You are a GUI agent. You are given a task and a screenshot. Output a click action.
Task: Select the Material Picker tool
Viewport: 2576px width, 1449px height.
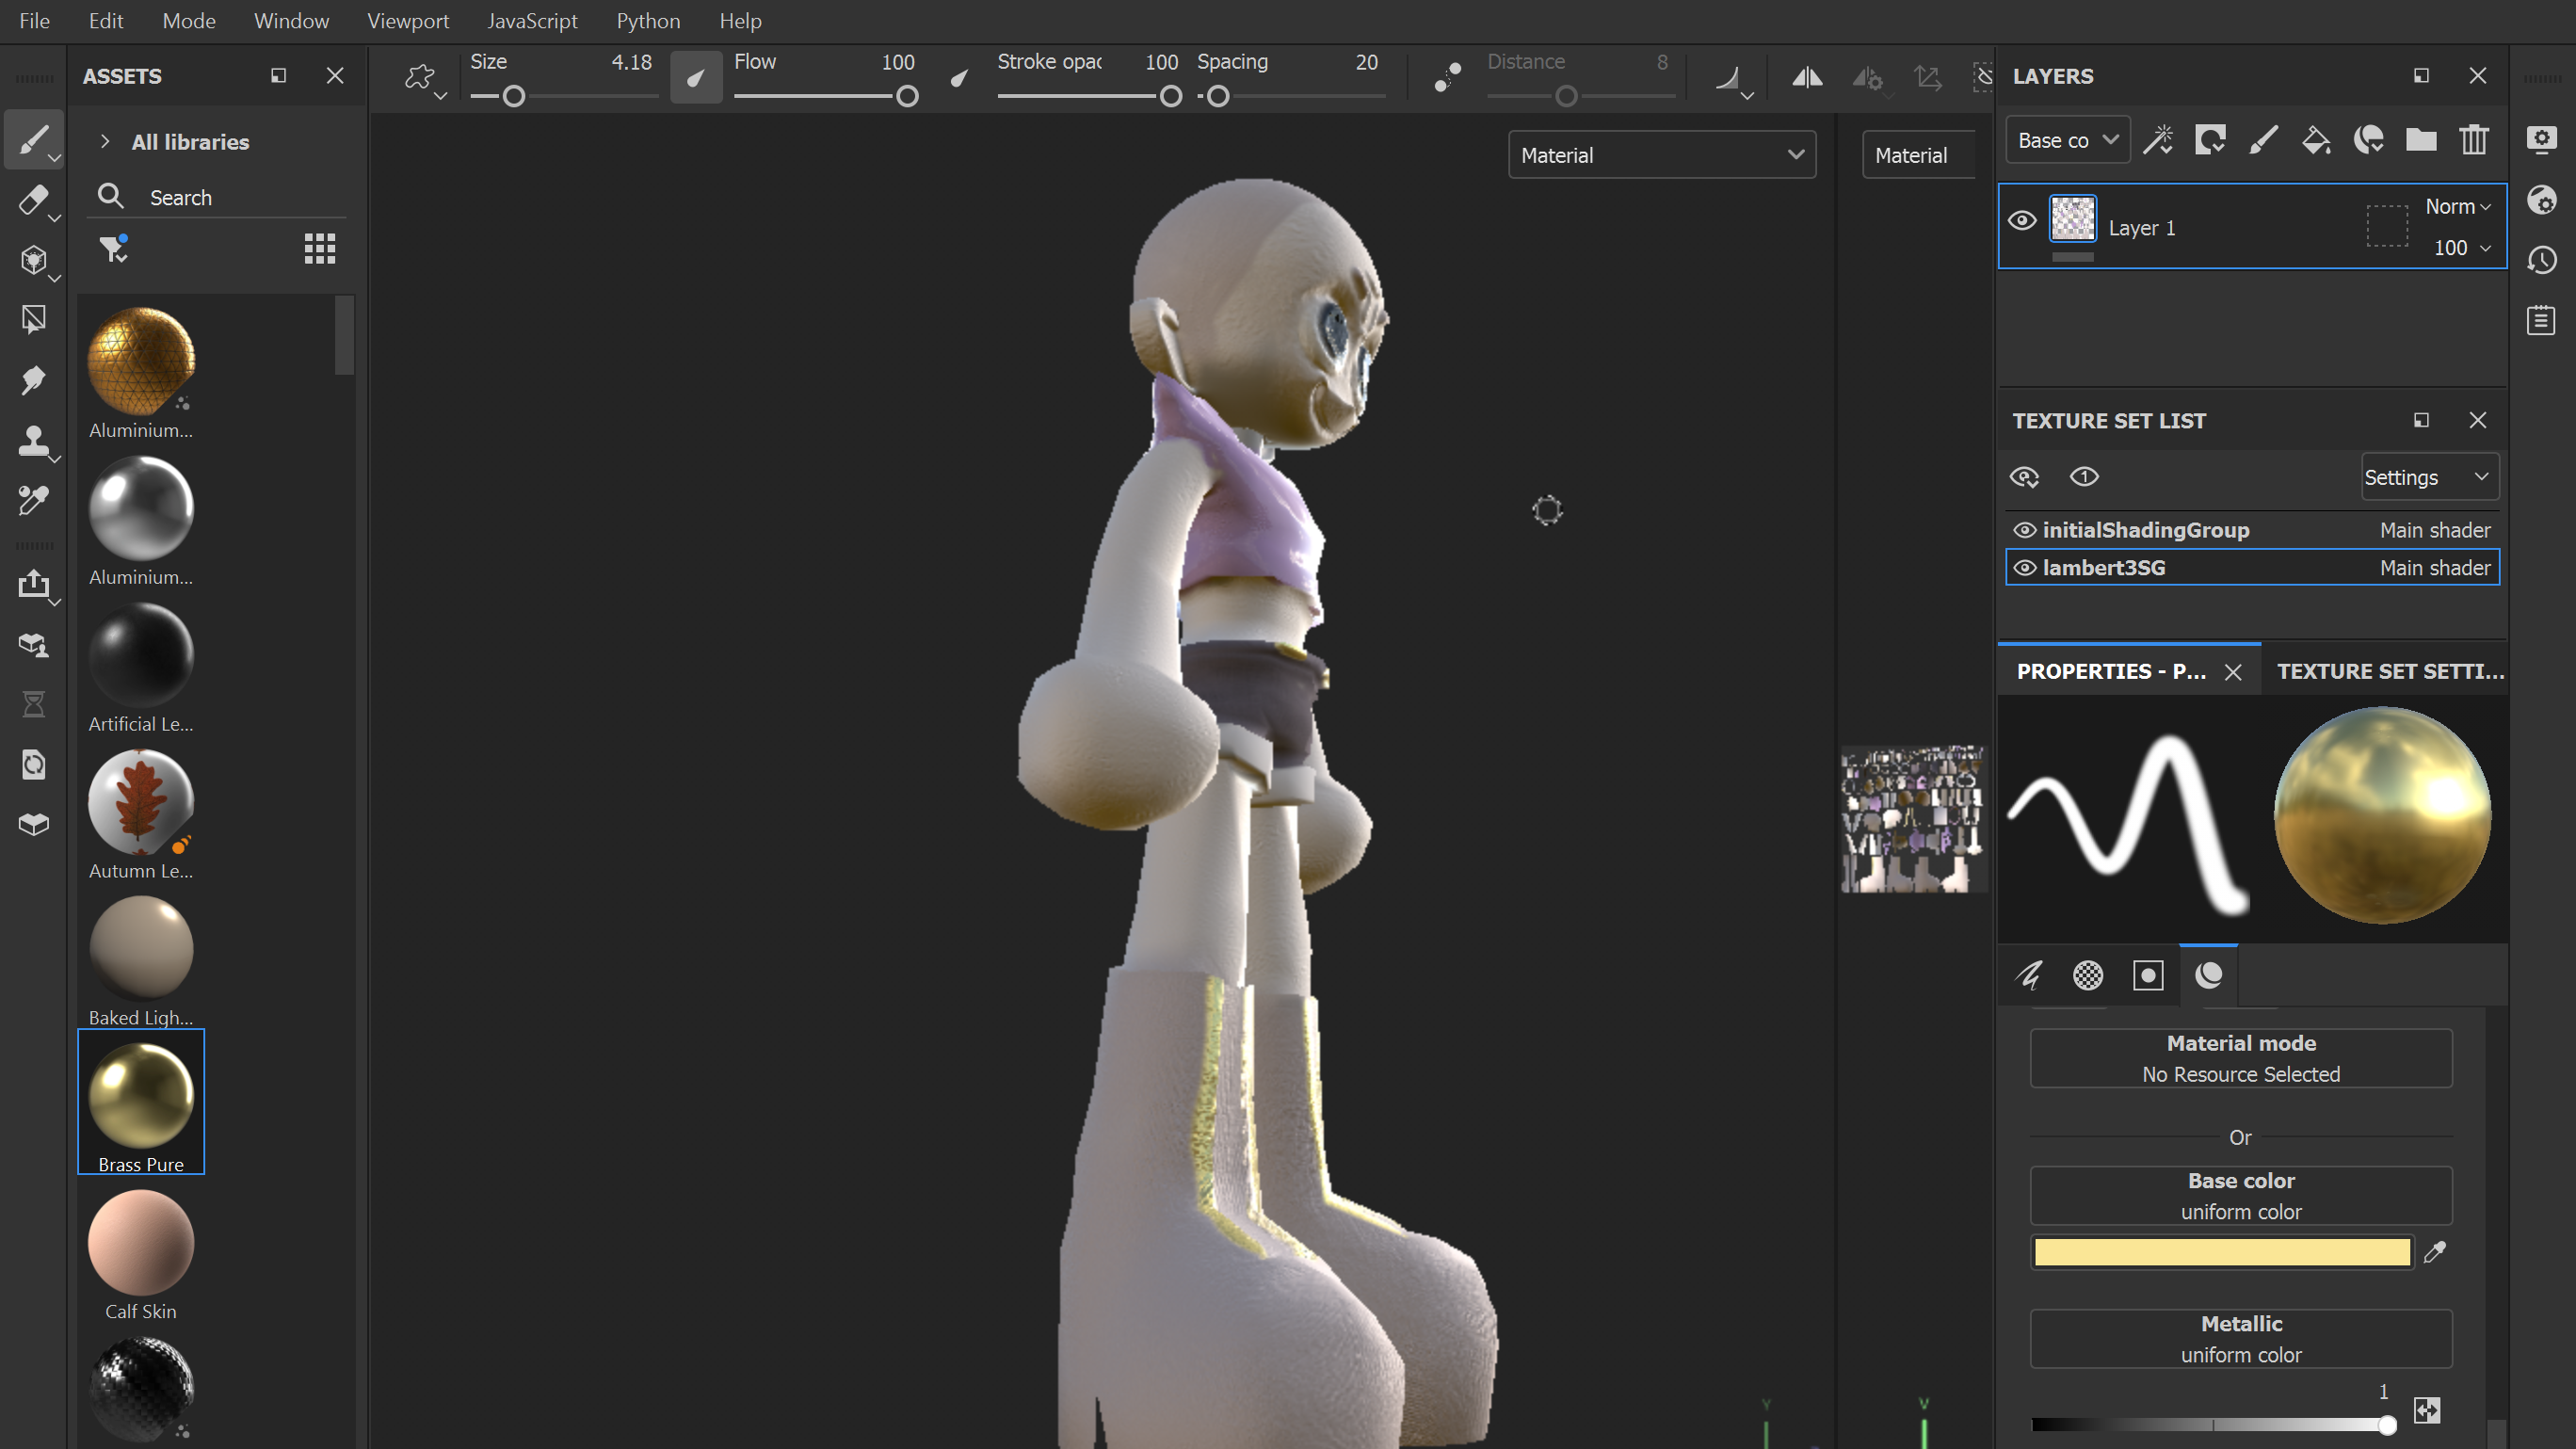tap(33, 500)
